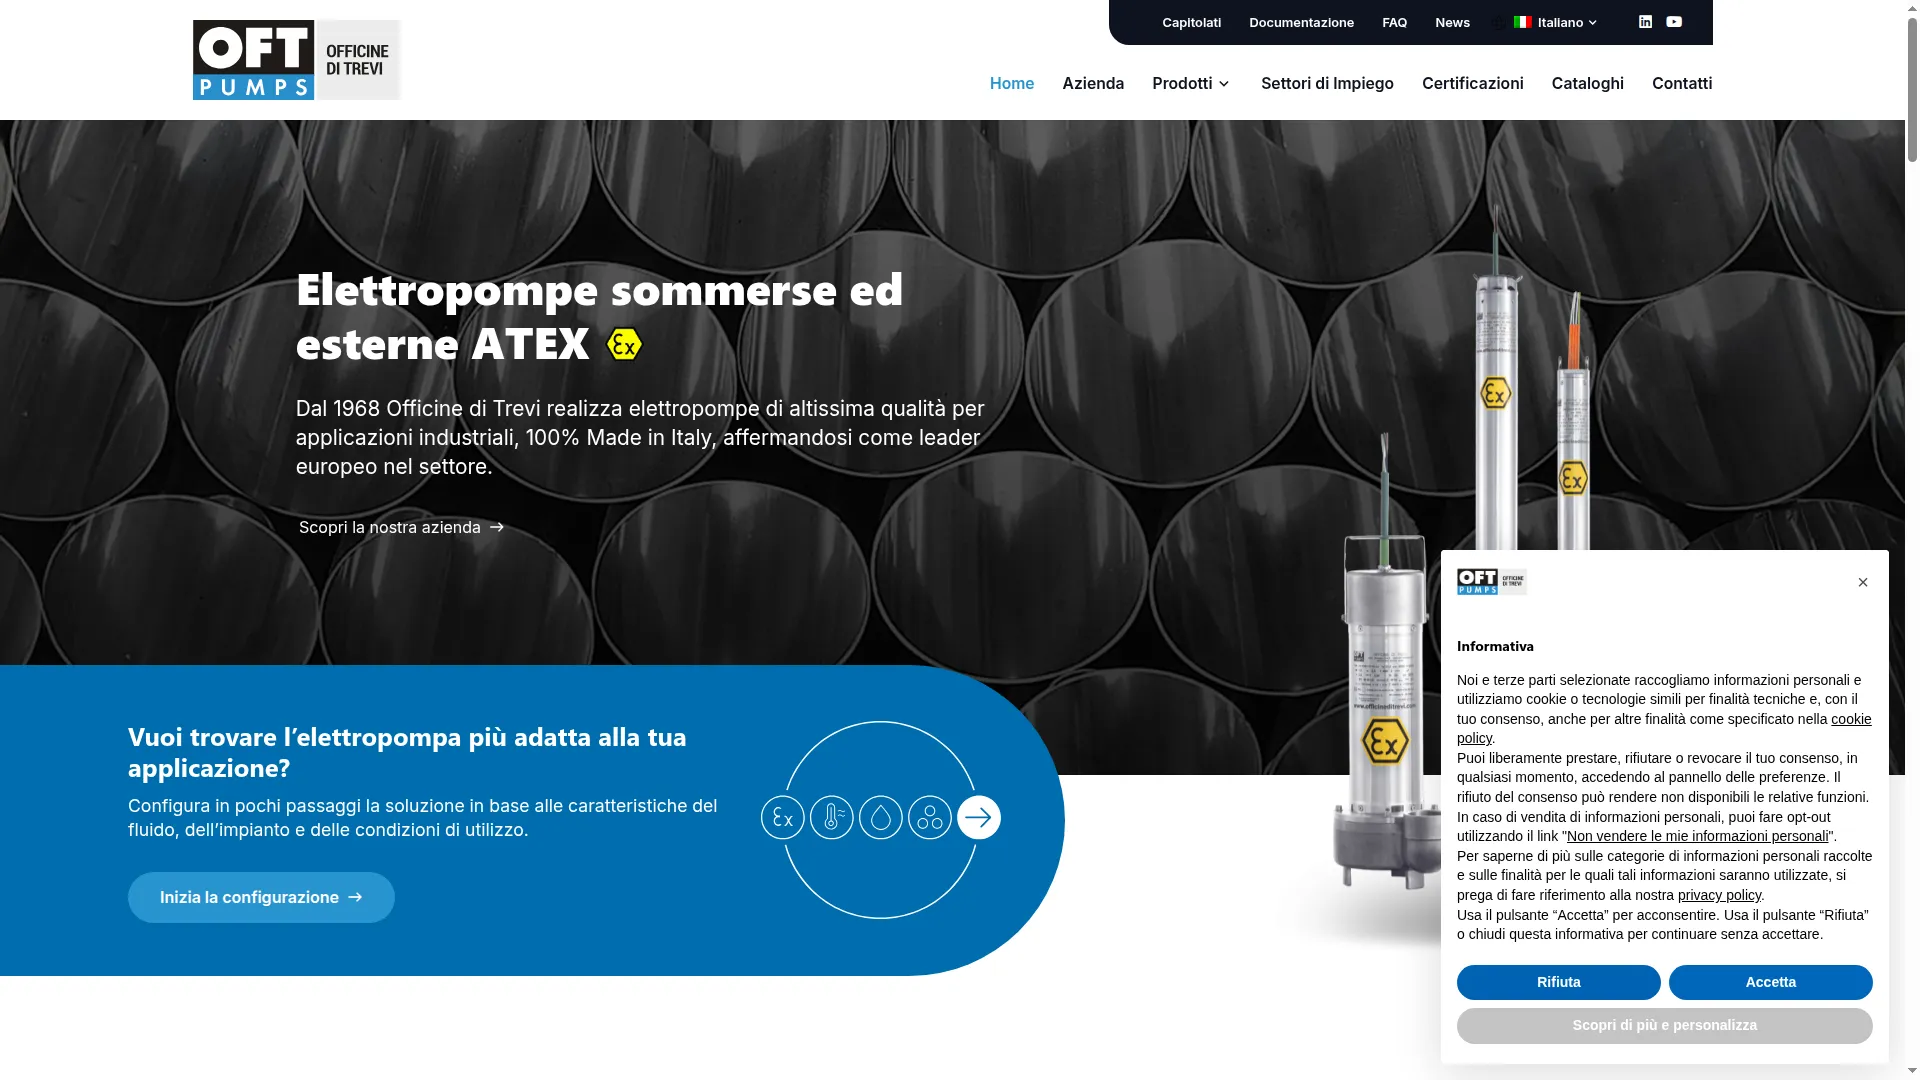The width and height of the screenshot is (1920, 1080).
Task: Decline cookies with the Rifiuta button
Action: [x=1559, y=982]
